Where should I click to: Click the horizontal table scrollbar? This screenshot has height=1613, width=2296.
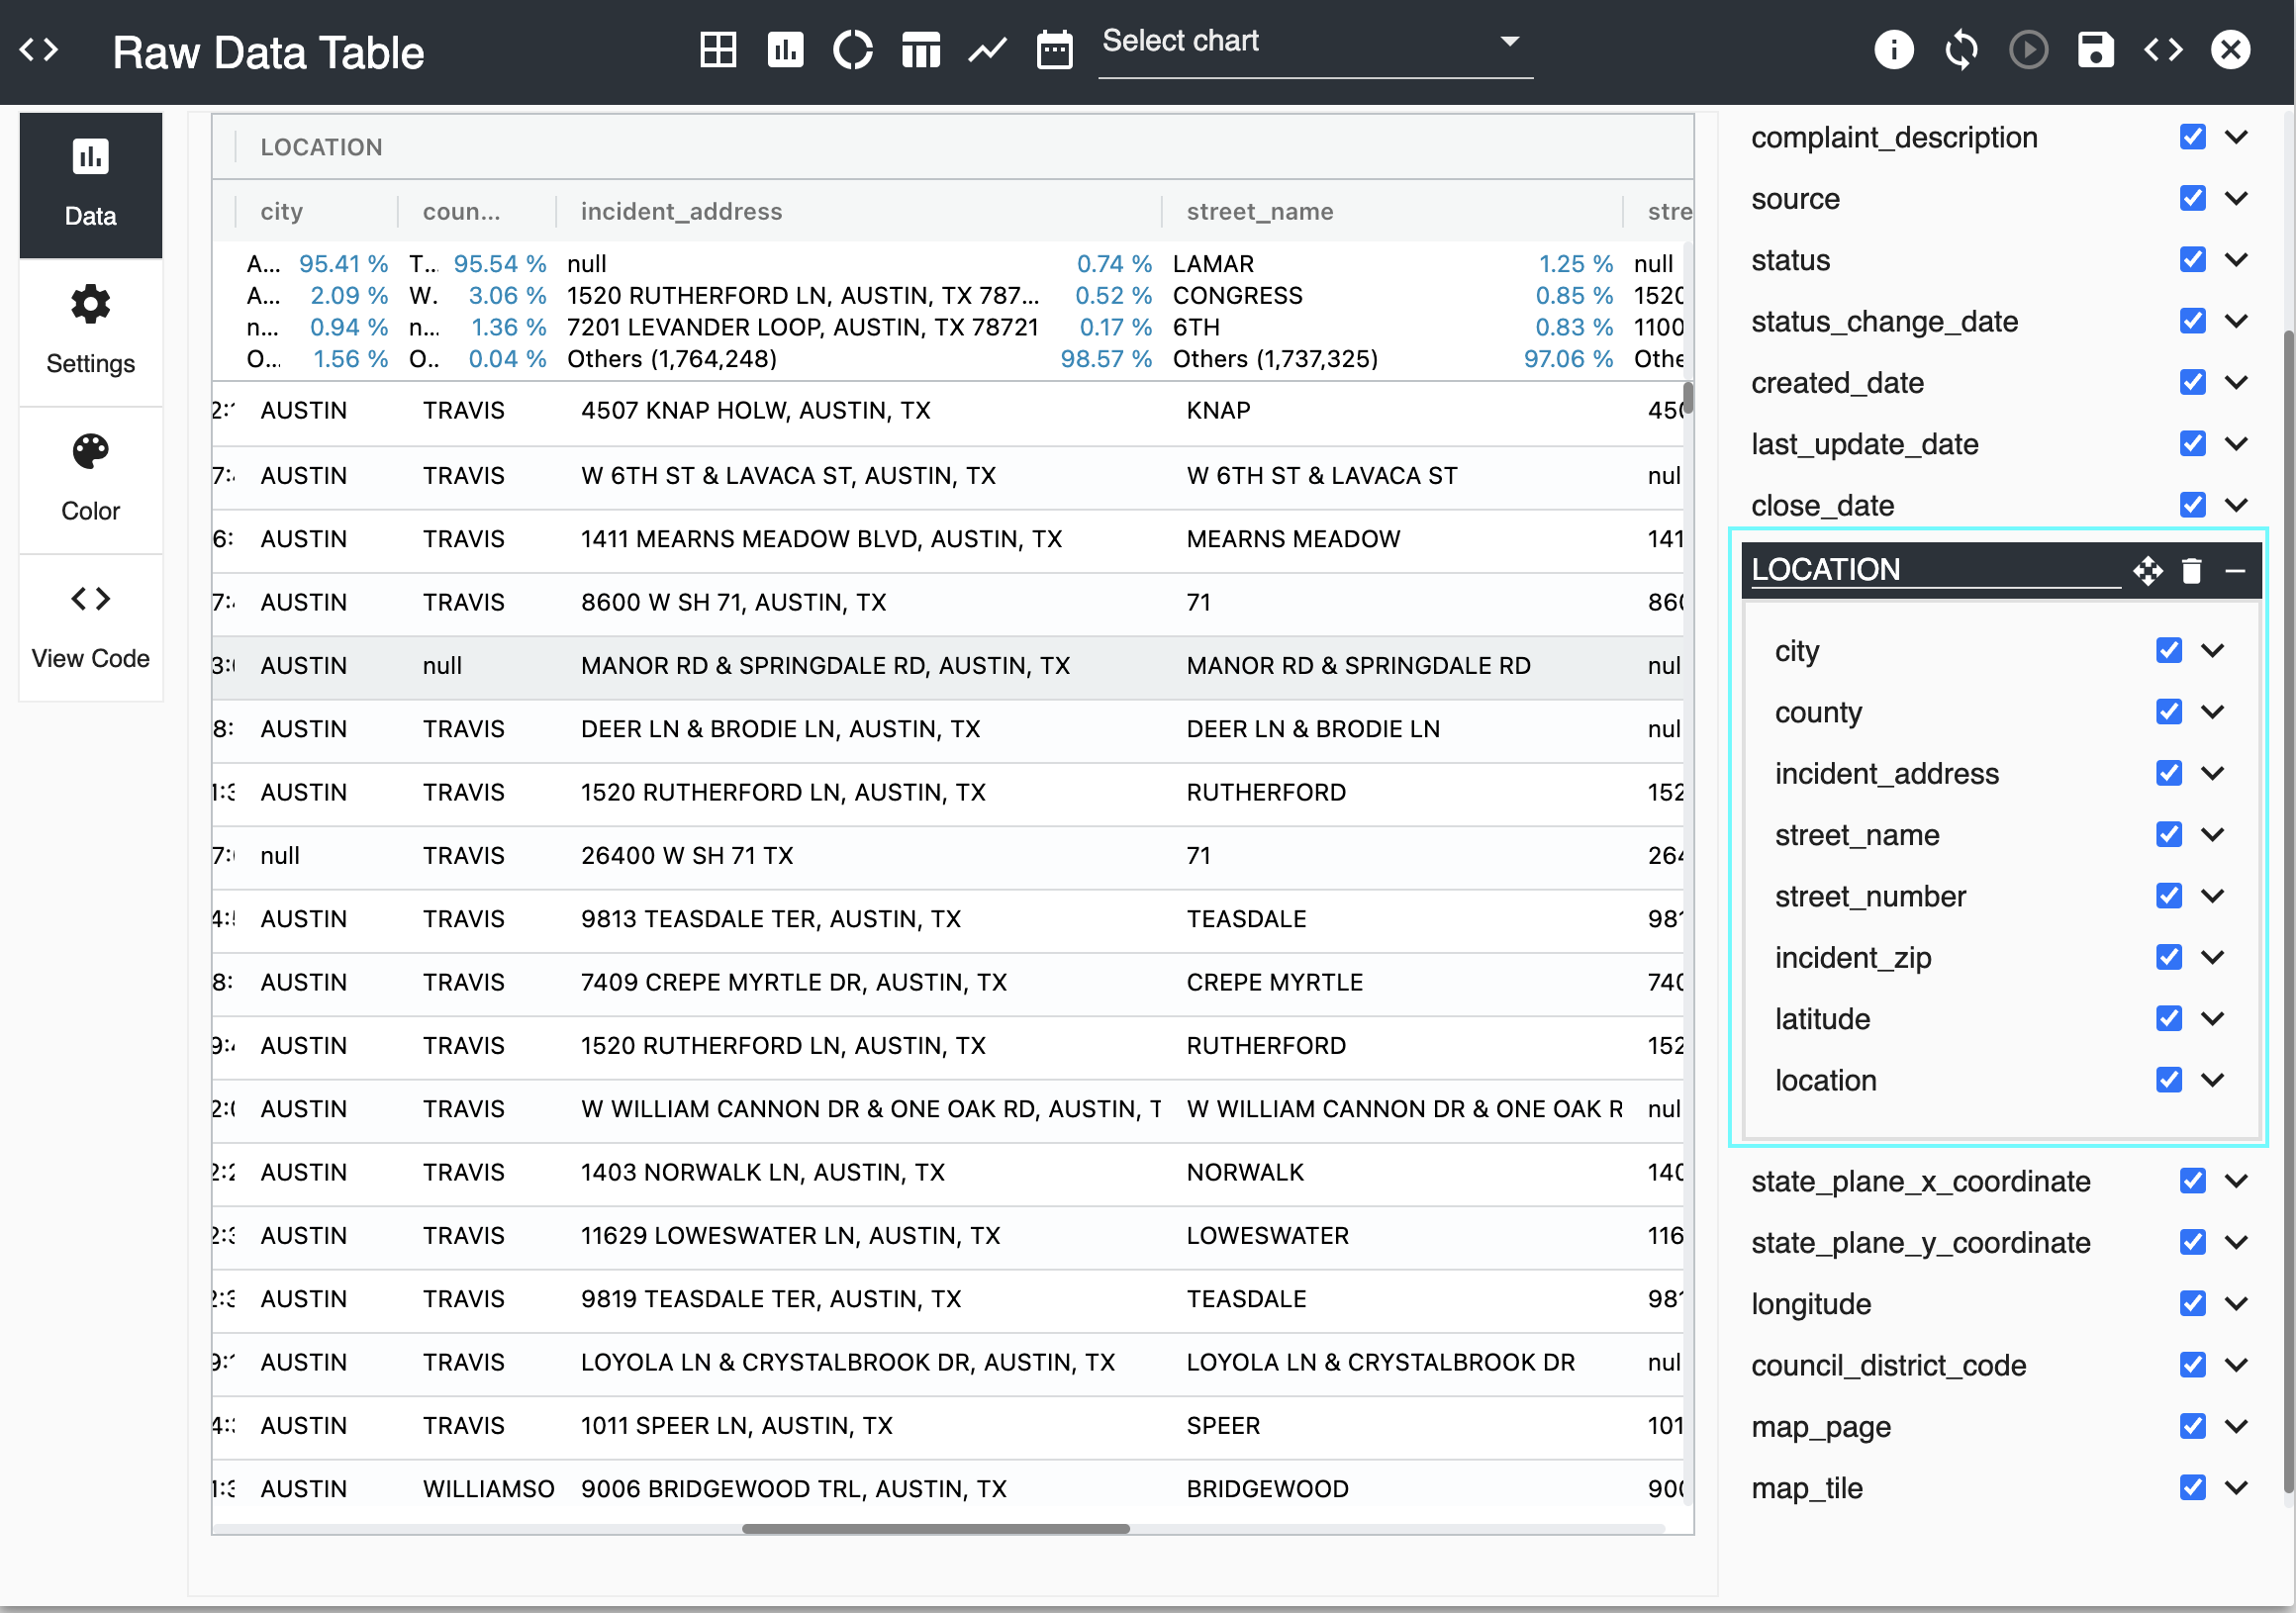click(x=935, y=1528)
